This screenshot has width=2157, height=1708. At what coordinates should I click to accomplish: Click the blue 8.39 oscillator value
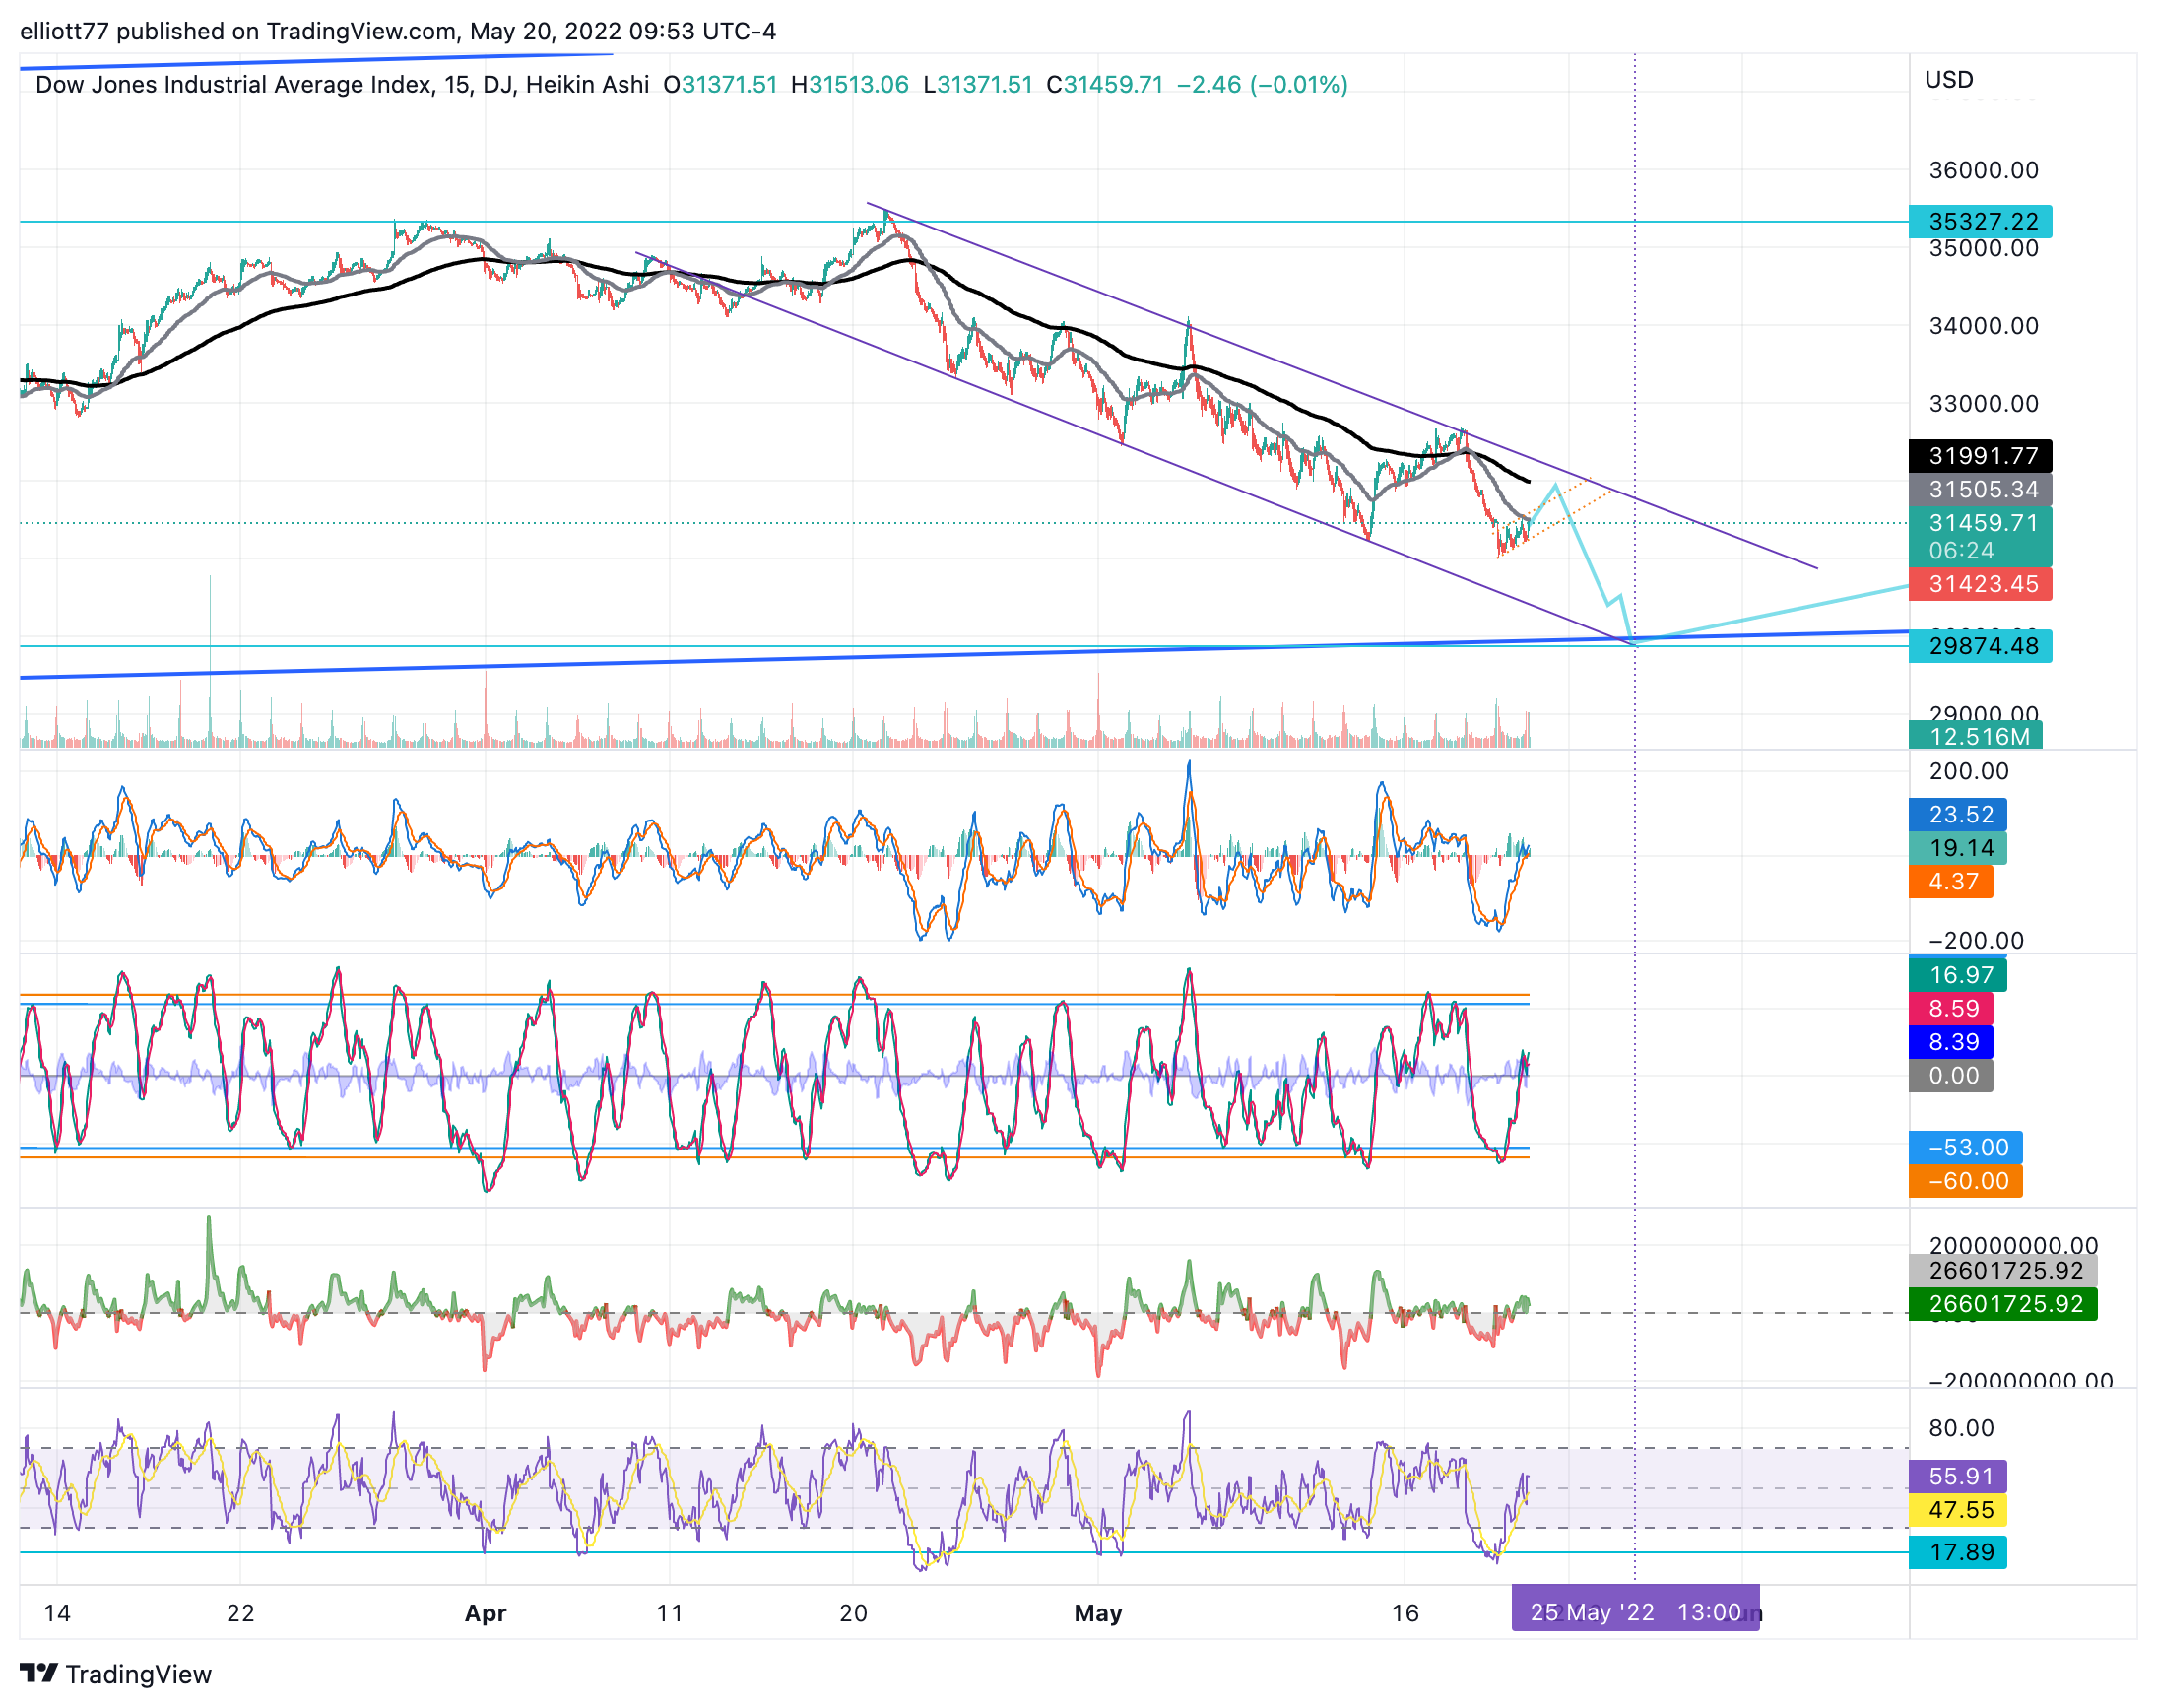tap(1950, 1042)
